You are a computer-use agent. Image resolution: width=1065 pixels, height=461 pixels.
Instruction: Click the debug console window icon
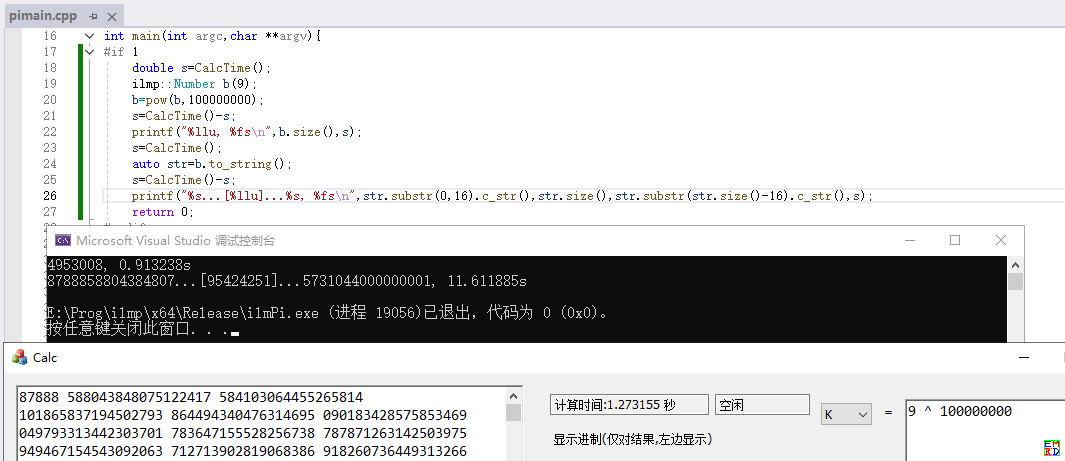coord(62,240)
